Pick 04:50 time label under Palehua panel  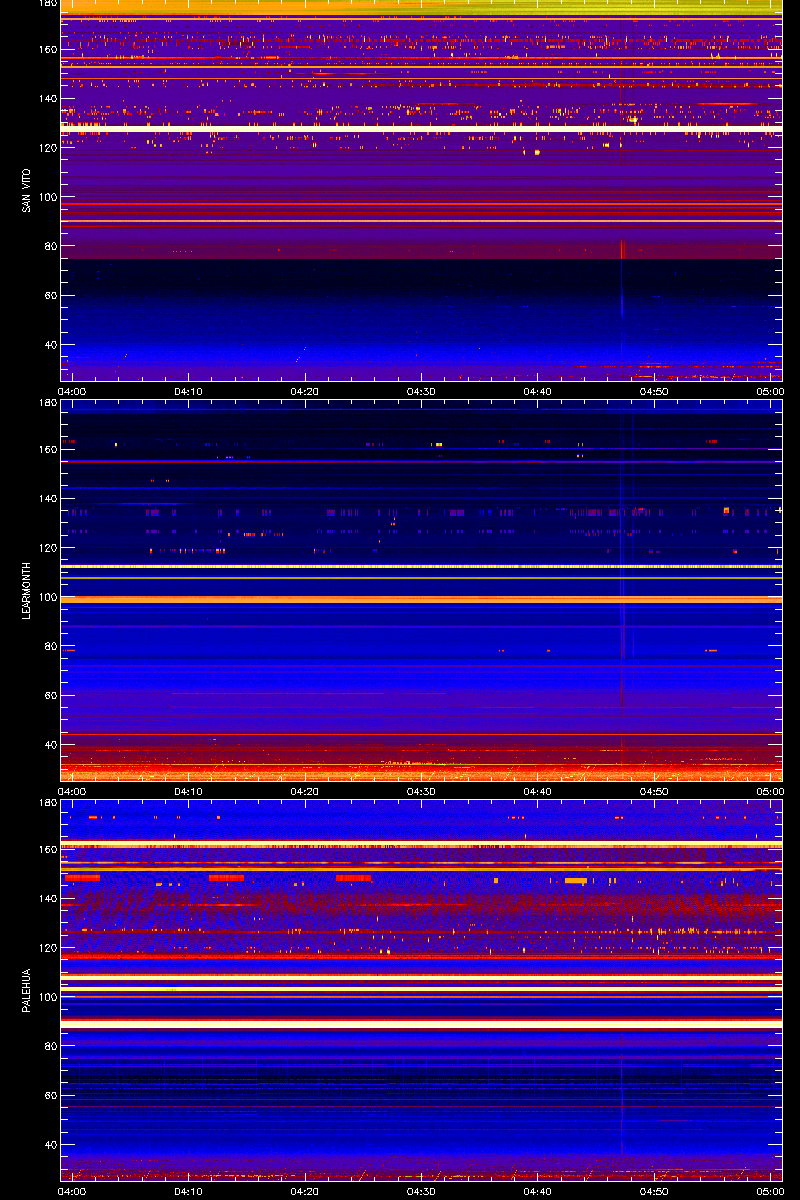[x=654, y=1191]
